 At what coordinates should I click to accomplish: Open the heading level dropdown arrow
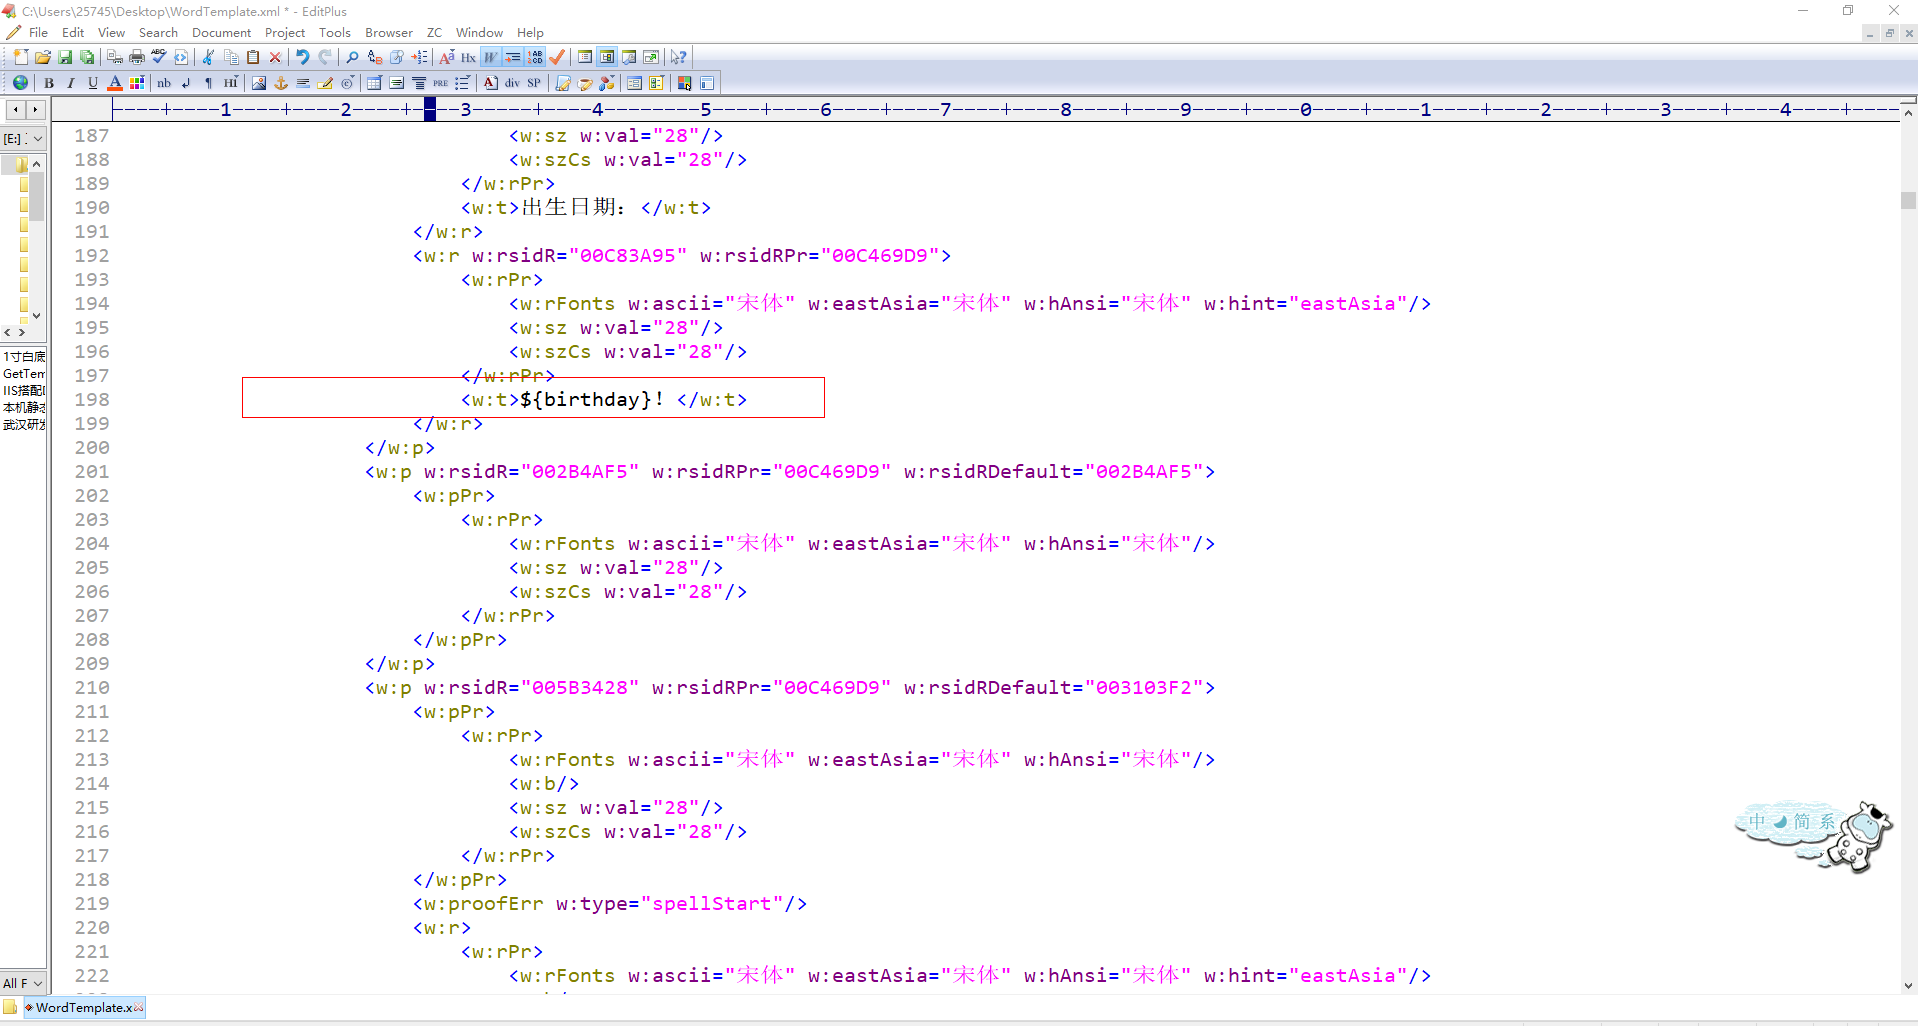[237, 76]
